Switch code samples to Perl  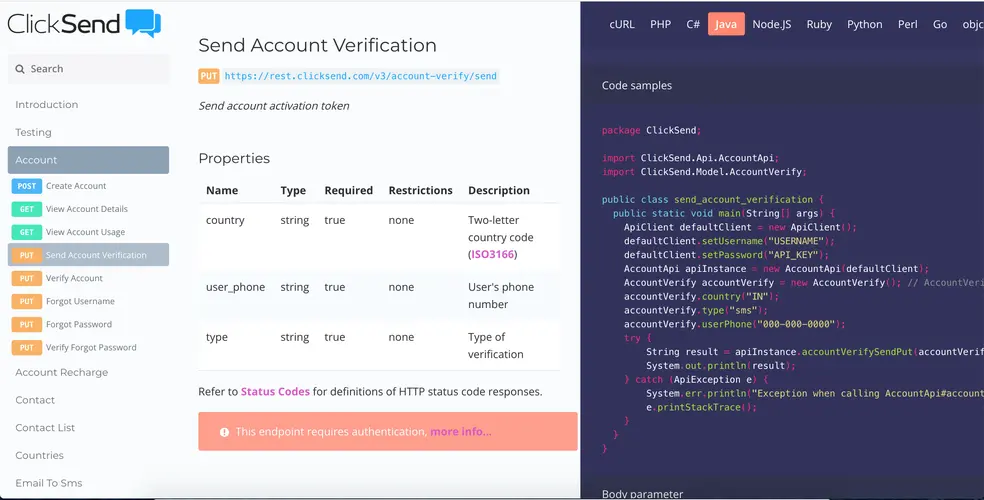click(907, 24)
